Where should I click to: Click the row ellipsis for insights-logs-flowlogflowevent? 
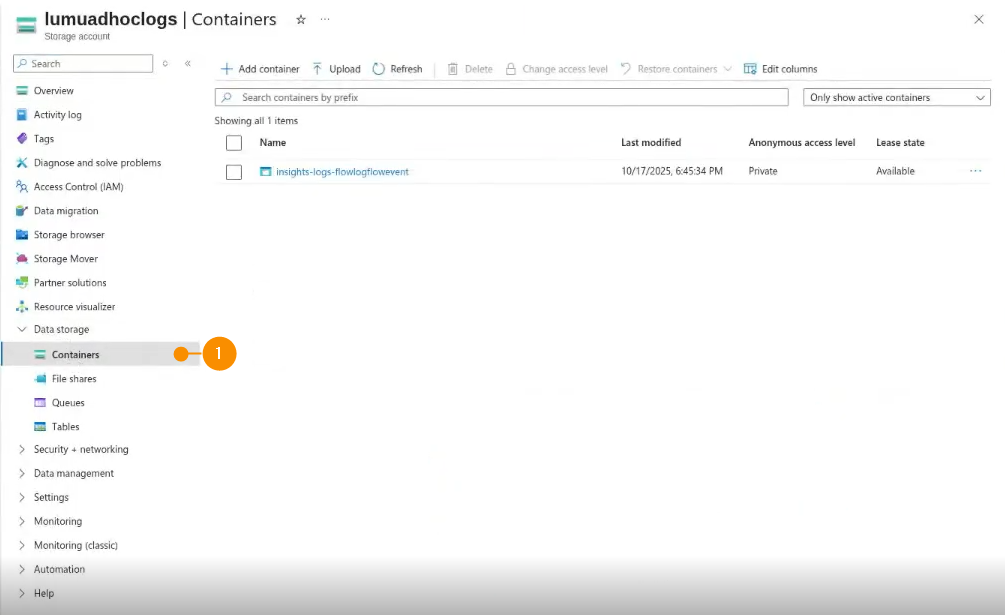(x=975, y=171)
